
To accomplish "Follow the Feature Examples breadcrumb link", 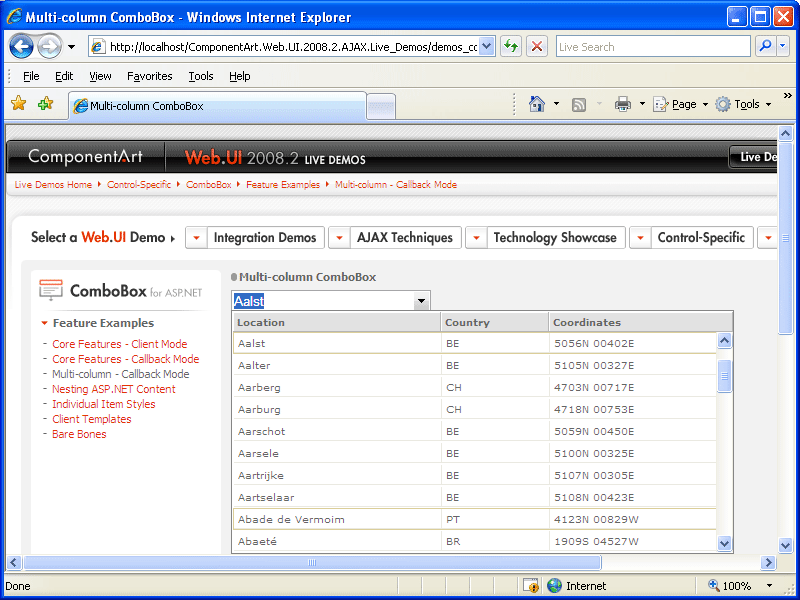I will pos(283,185).
